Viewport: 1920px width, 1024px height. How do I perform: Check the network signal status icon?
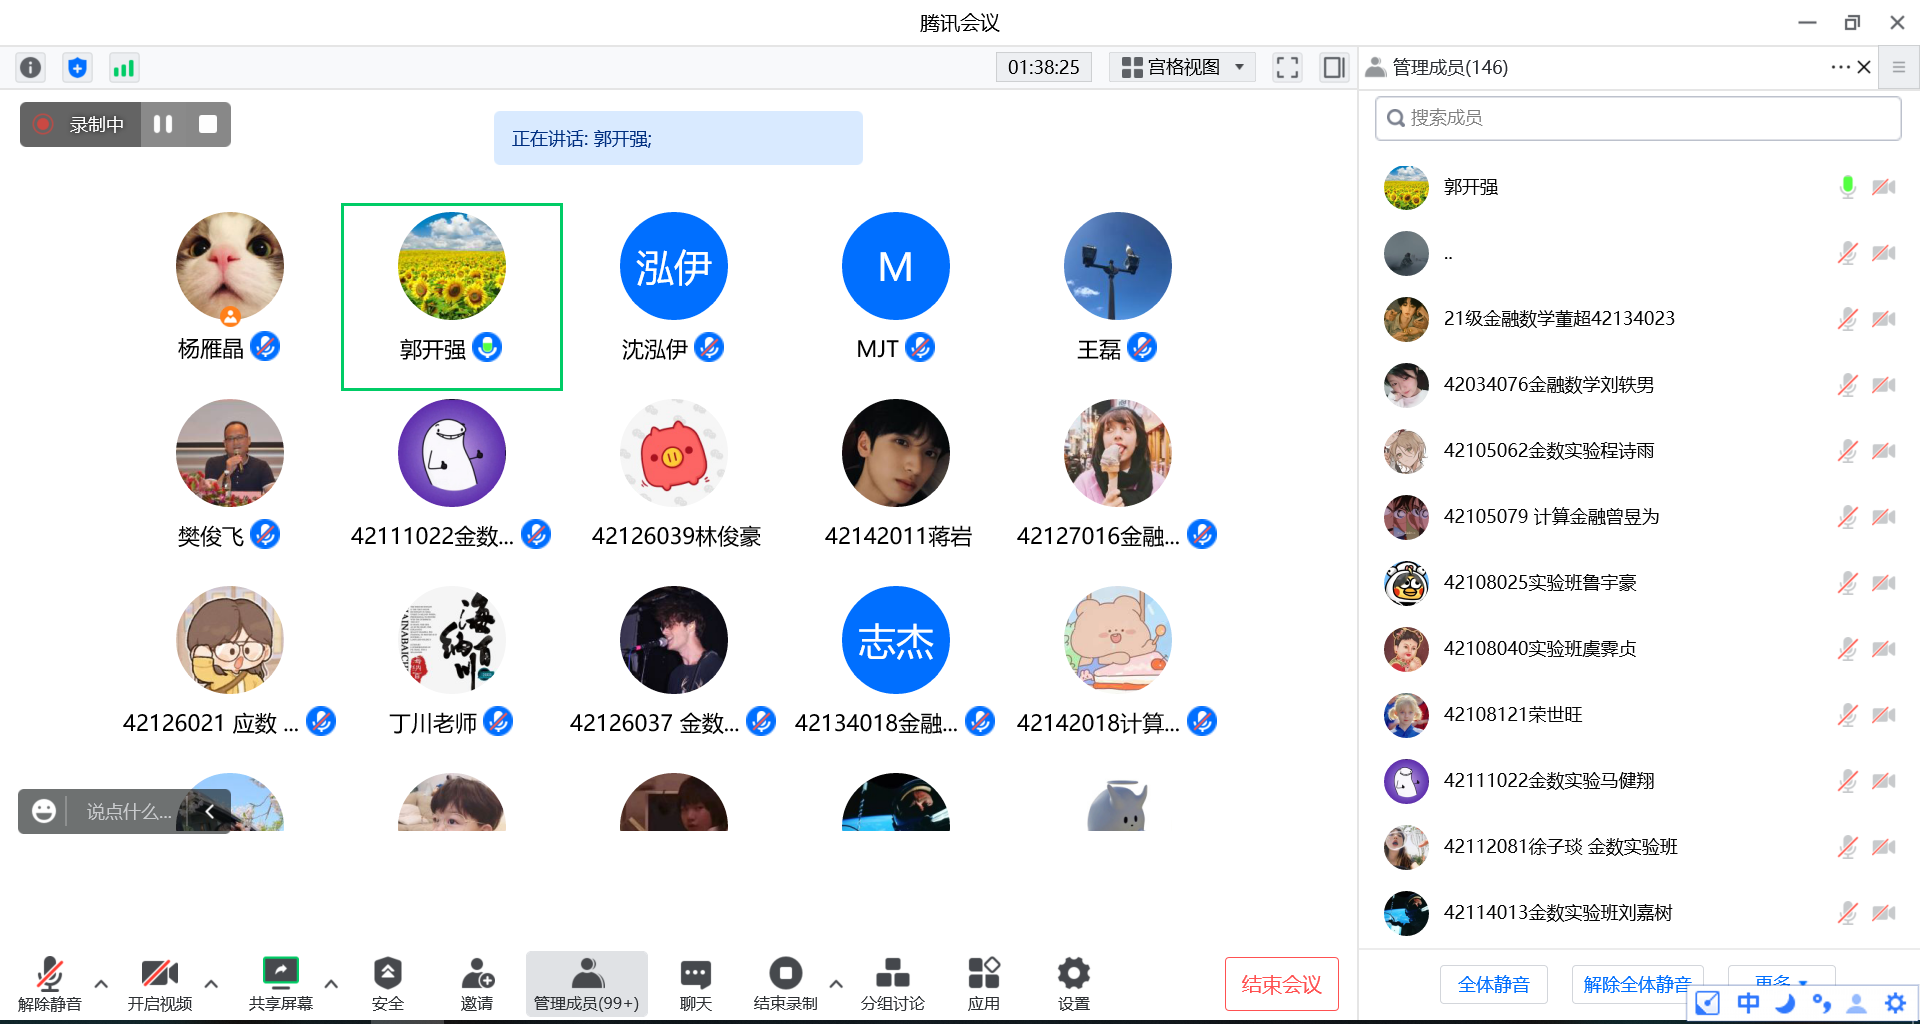pyautogui.click(x=123, y=68)
